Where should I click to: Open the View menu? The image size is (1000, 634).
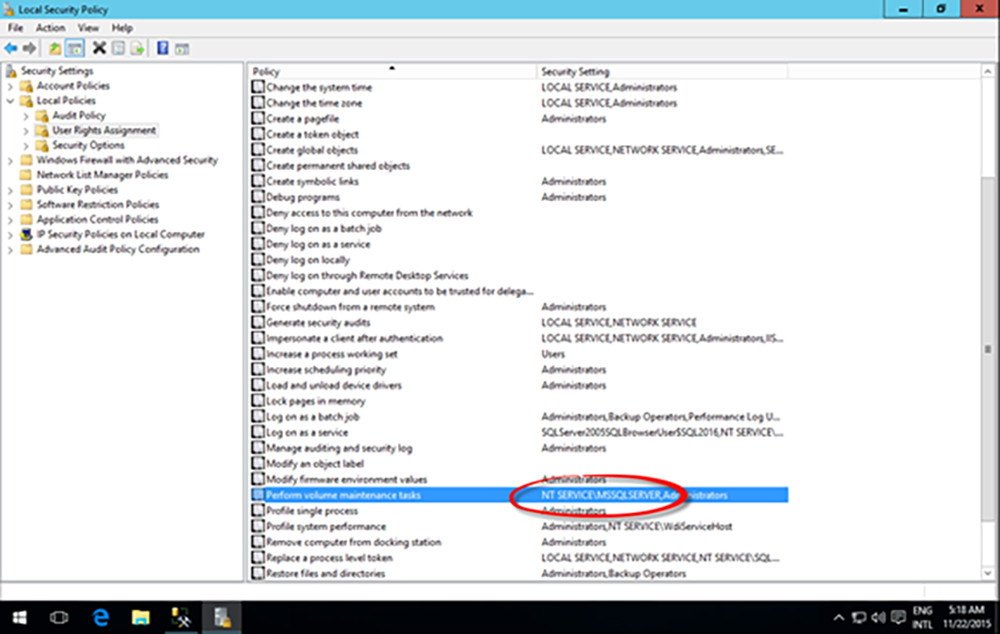88,28
